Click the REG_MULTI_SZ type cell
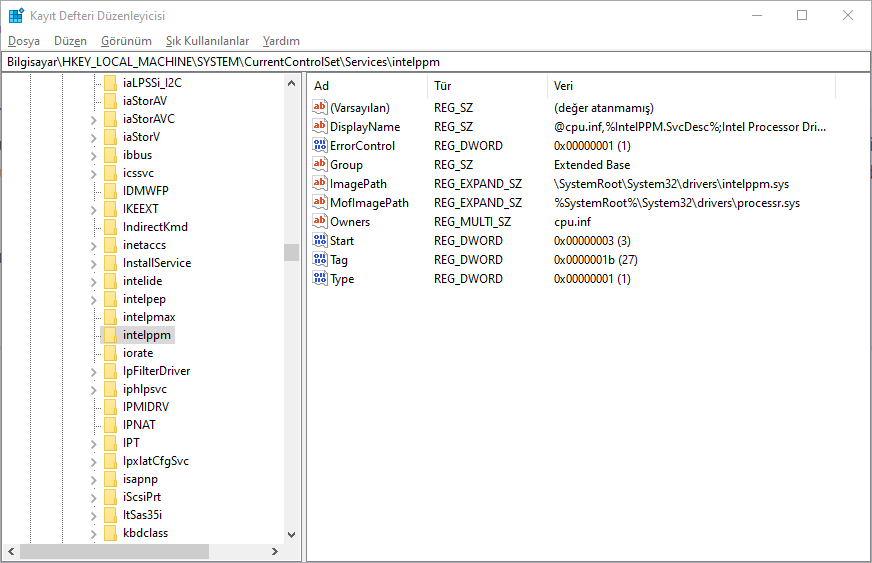The width and height of the screenshot is (872, 563). (472, 221)
